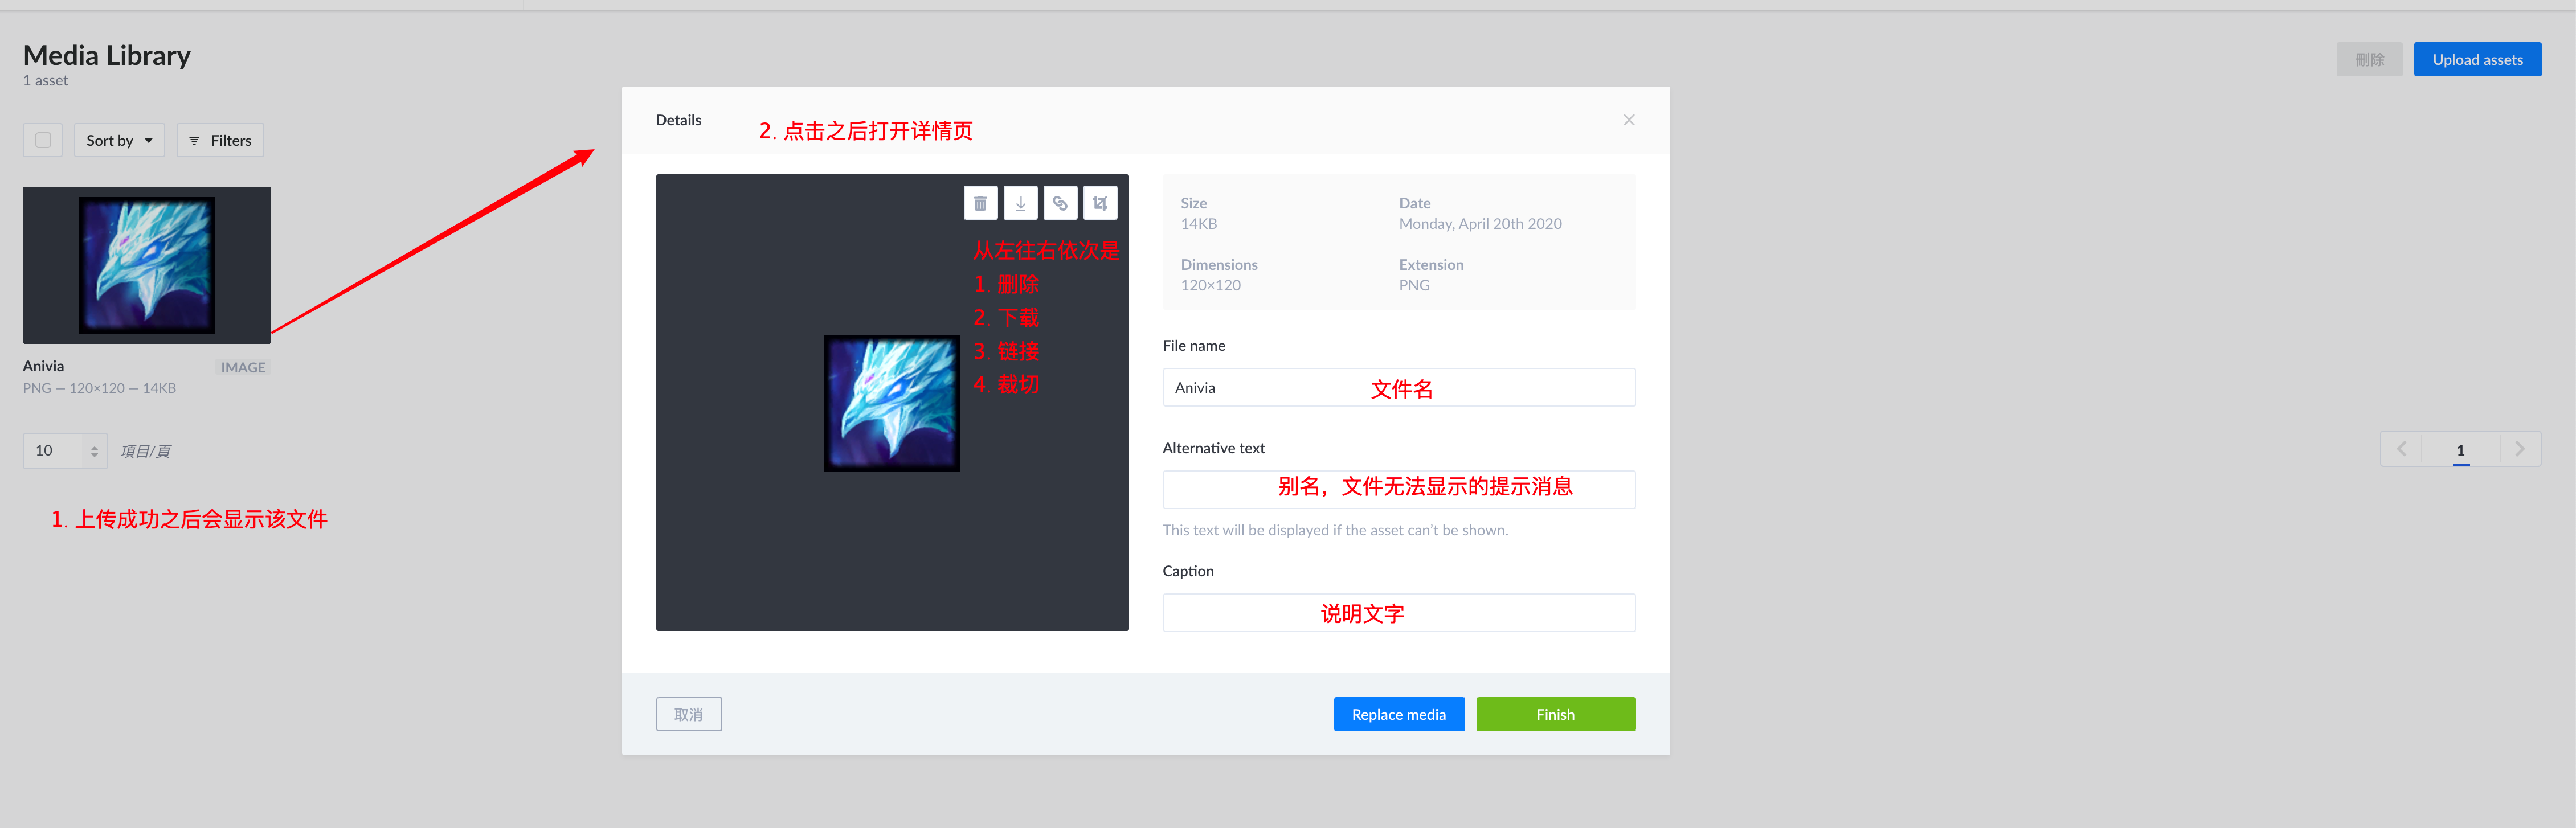This screenshot has height=828, width=2576.
Task: Open items-per-page selector showing 10
Action: point(65,451)
